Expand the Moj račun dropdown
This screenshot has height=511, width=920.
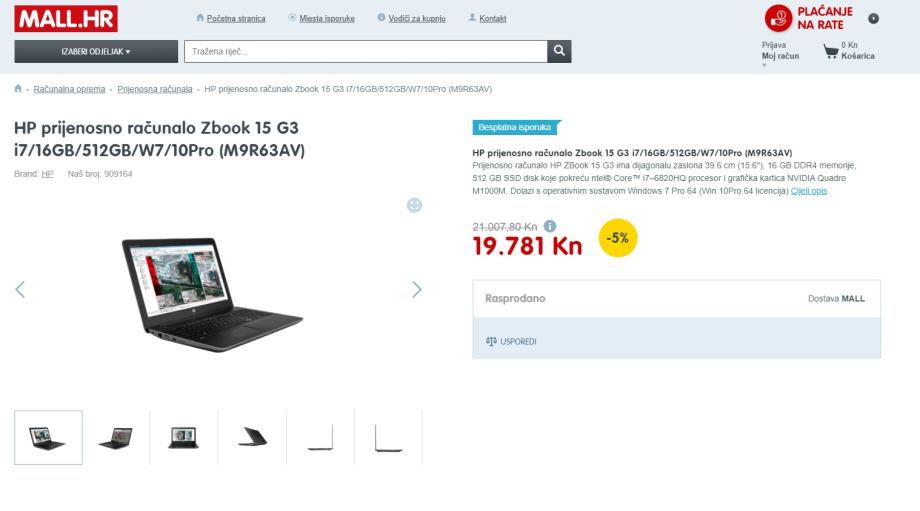click(x=780, y=56)
